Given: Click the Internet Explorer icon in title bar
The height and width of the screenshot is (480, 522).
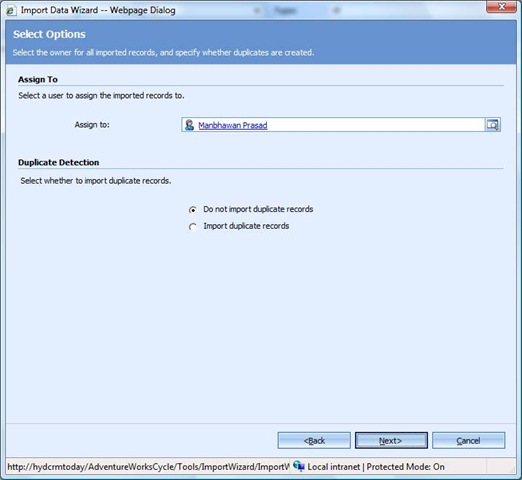Looking at the screenshot, I should click(x=11, y=10).
